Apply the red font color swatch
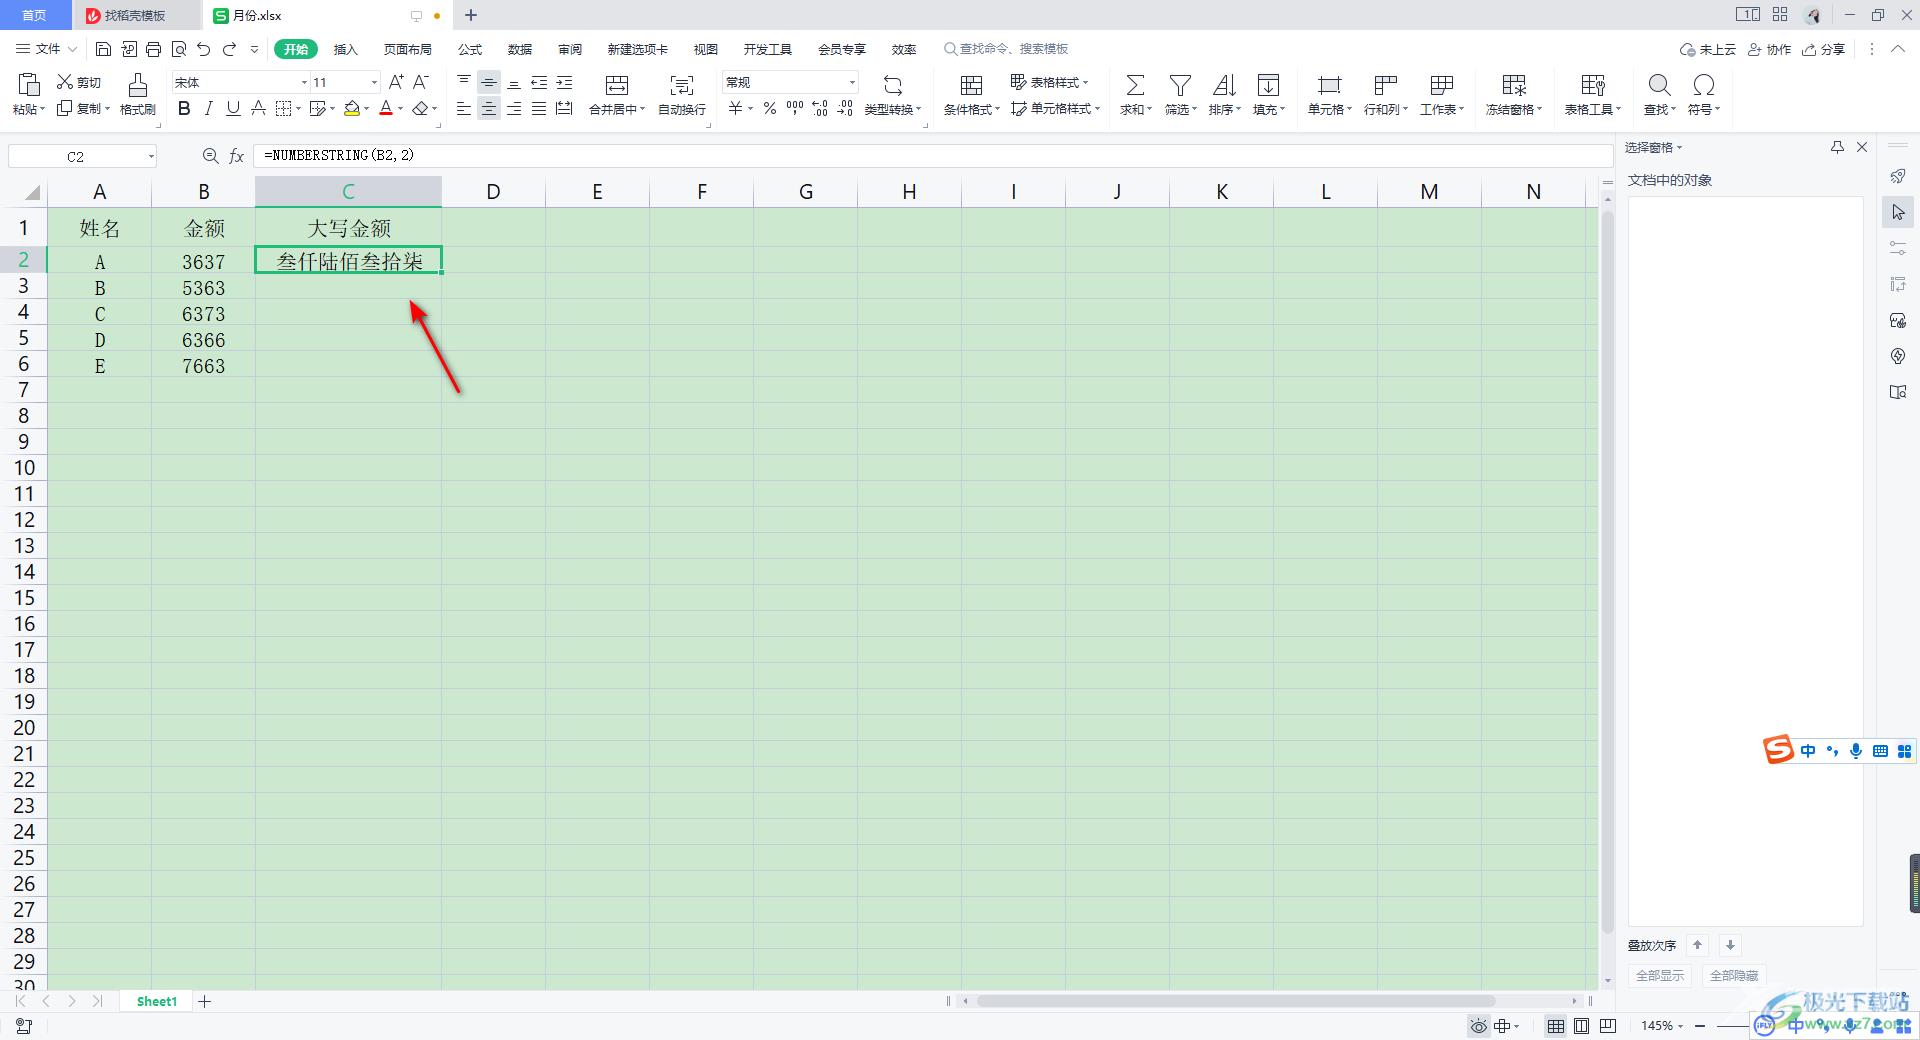The height and width of the screenshot is (1040, 1920). point(386,108)
